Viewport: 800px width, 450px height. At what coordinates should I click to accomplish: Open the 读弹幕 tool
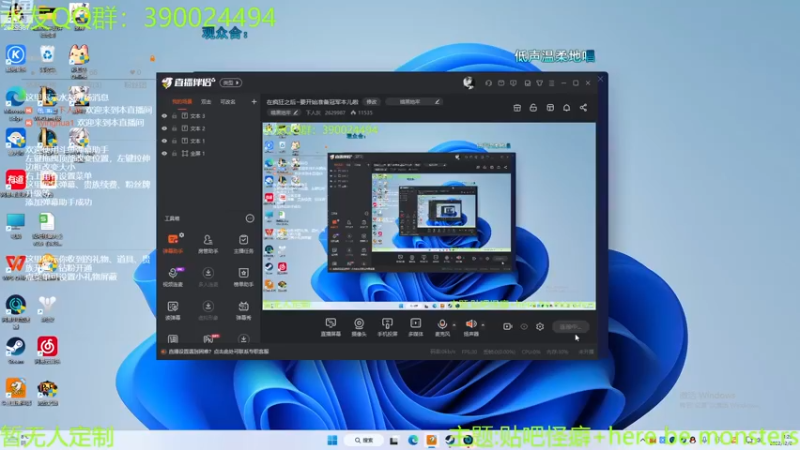[x=173, y=310]
